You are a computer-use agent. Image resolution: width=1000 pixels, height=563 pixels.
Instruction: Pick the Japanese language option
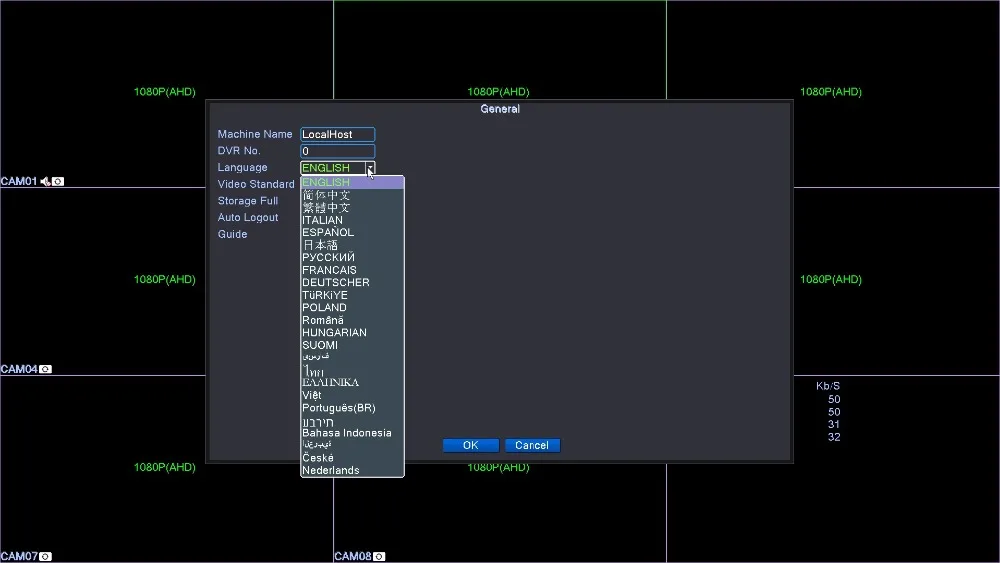[x=352, y=245]
